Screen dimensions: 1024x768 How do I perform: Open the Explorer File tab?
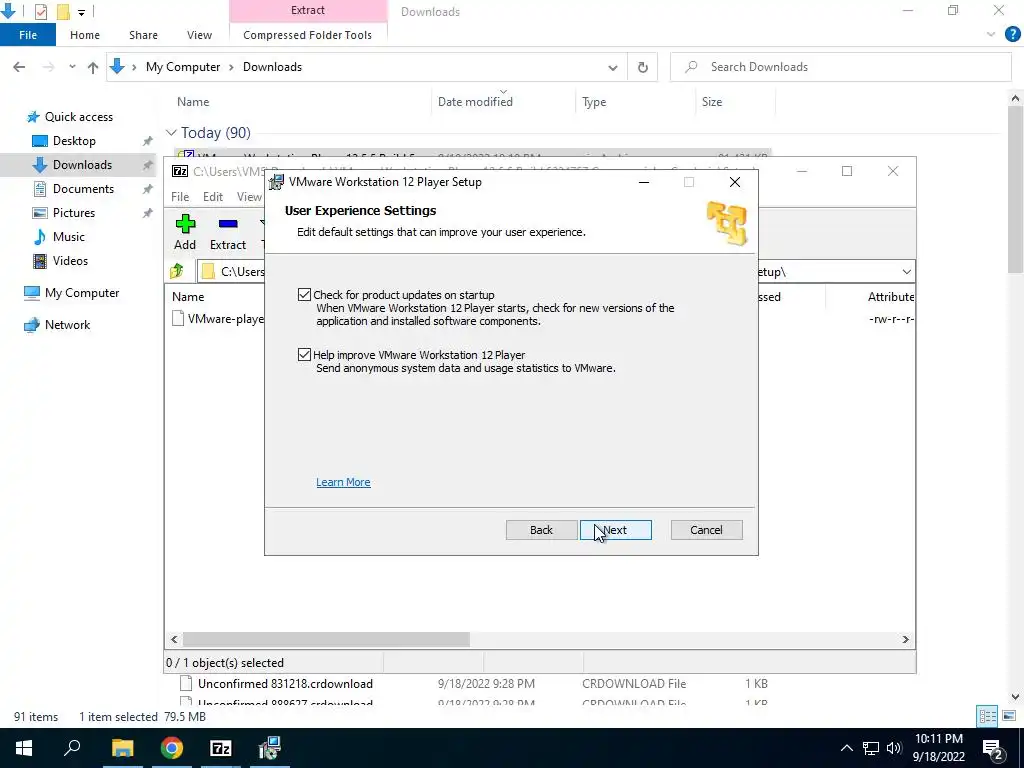click(x=28, y=35)
